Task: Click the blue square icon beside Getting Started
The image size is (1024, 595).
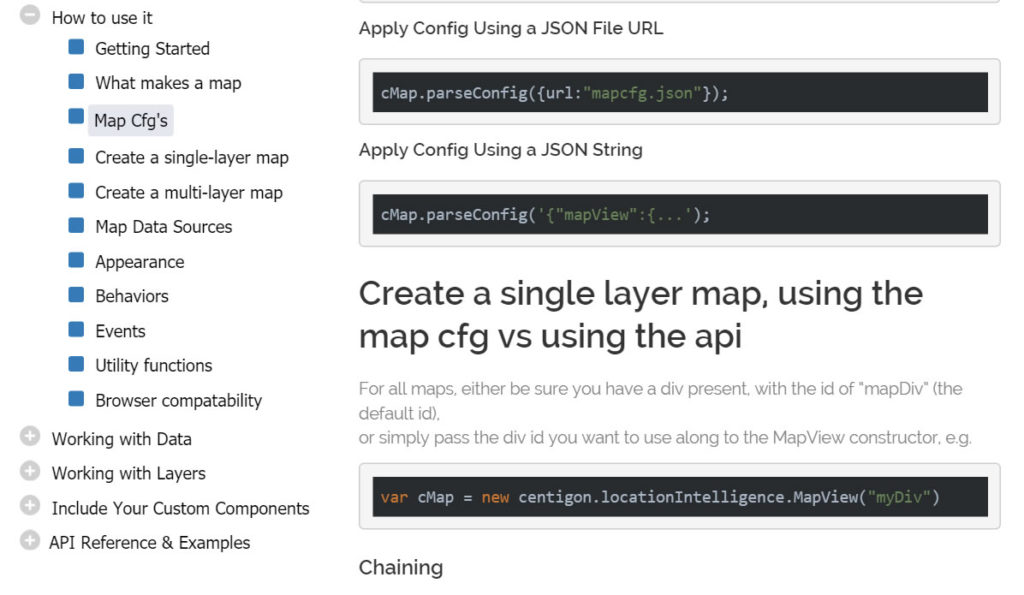Action: [77, 47]
